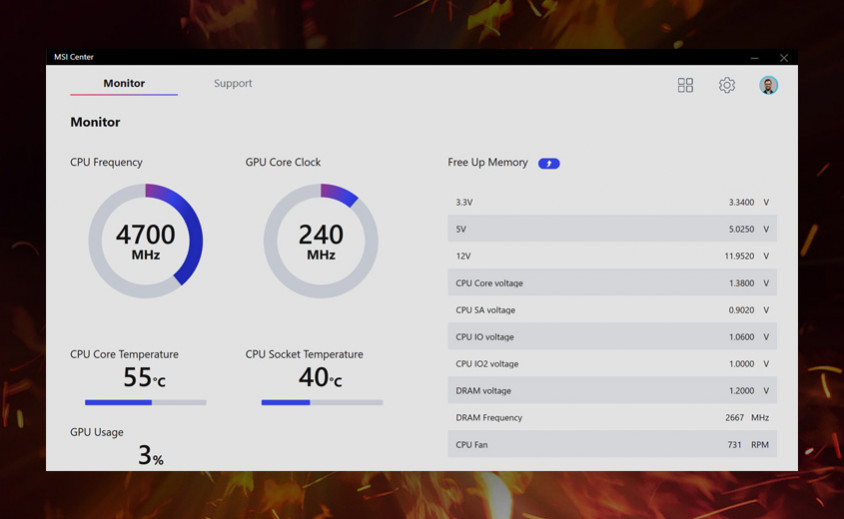Click the MSI Center title bar text
Screen dimensions: 844x519
pos(74,58)
